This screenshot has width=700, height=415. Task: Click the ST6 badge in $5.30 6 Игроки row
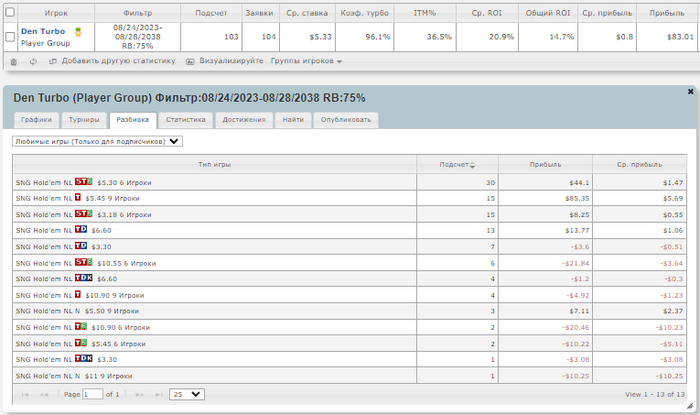click(x=83, y=182)
